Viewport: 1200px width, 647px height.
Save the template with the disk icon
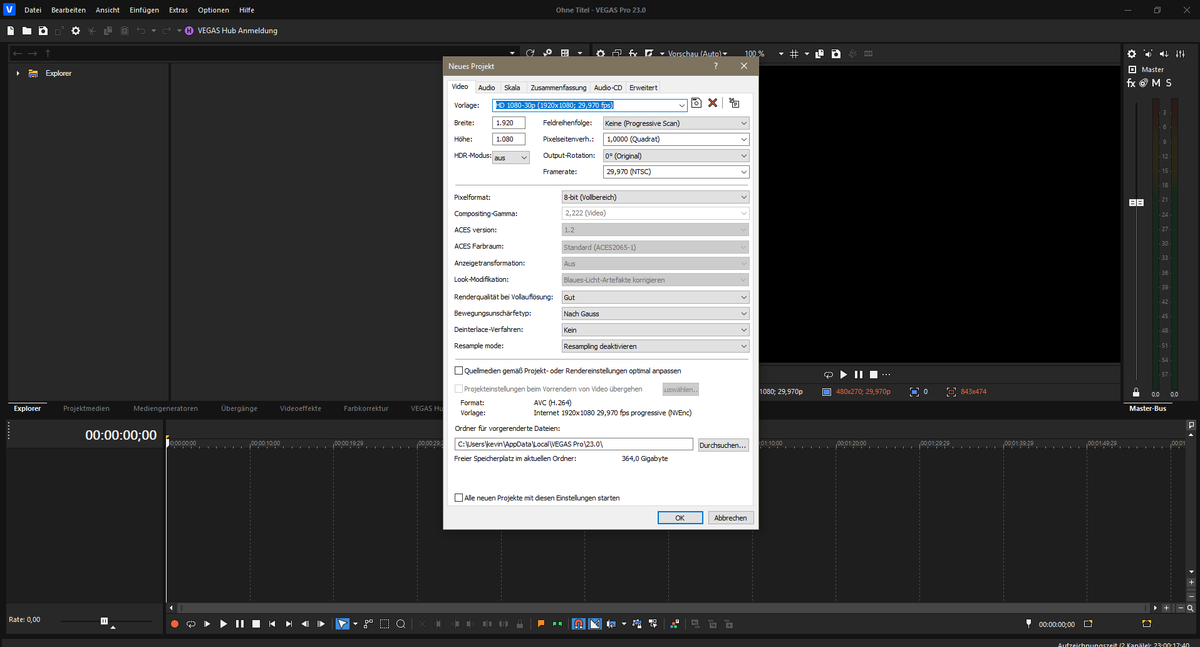click(696, 103)
